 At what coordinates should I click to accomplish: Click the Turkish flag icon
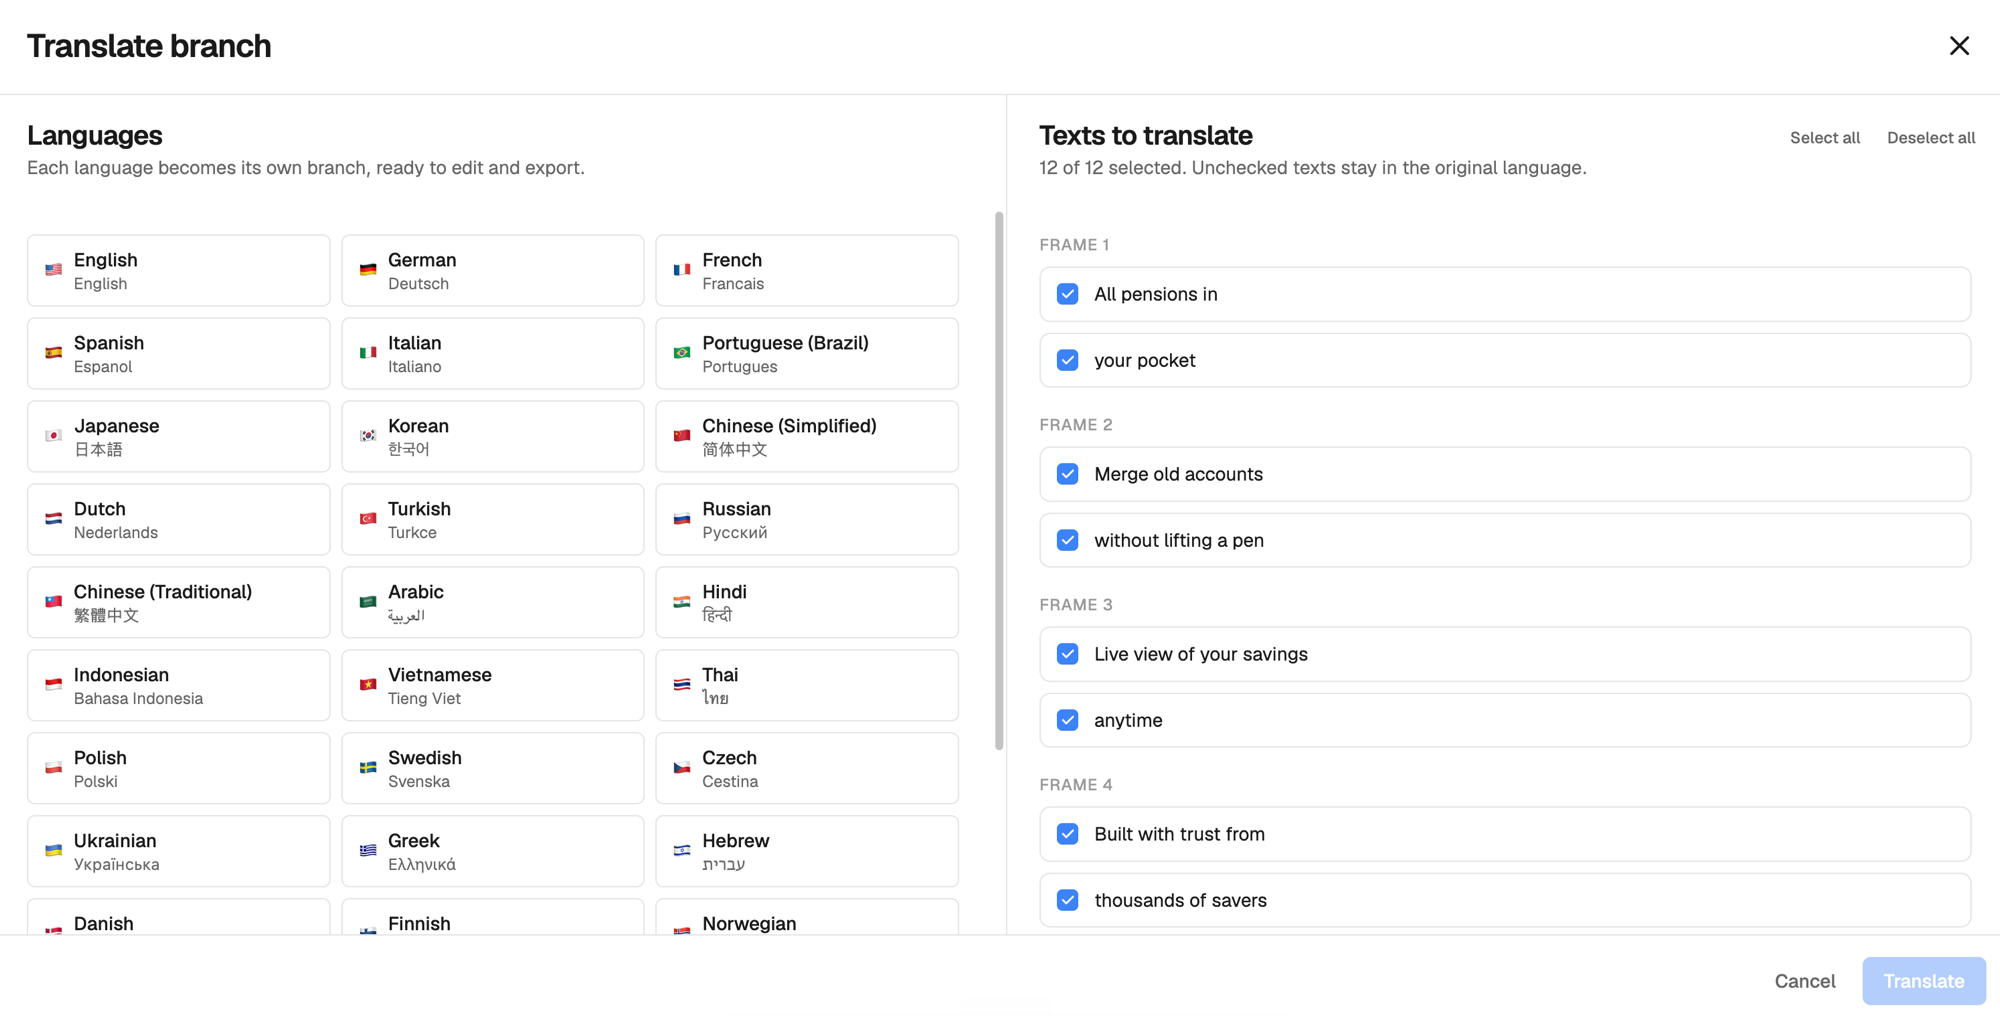[x=368, y=519]
